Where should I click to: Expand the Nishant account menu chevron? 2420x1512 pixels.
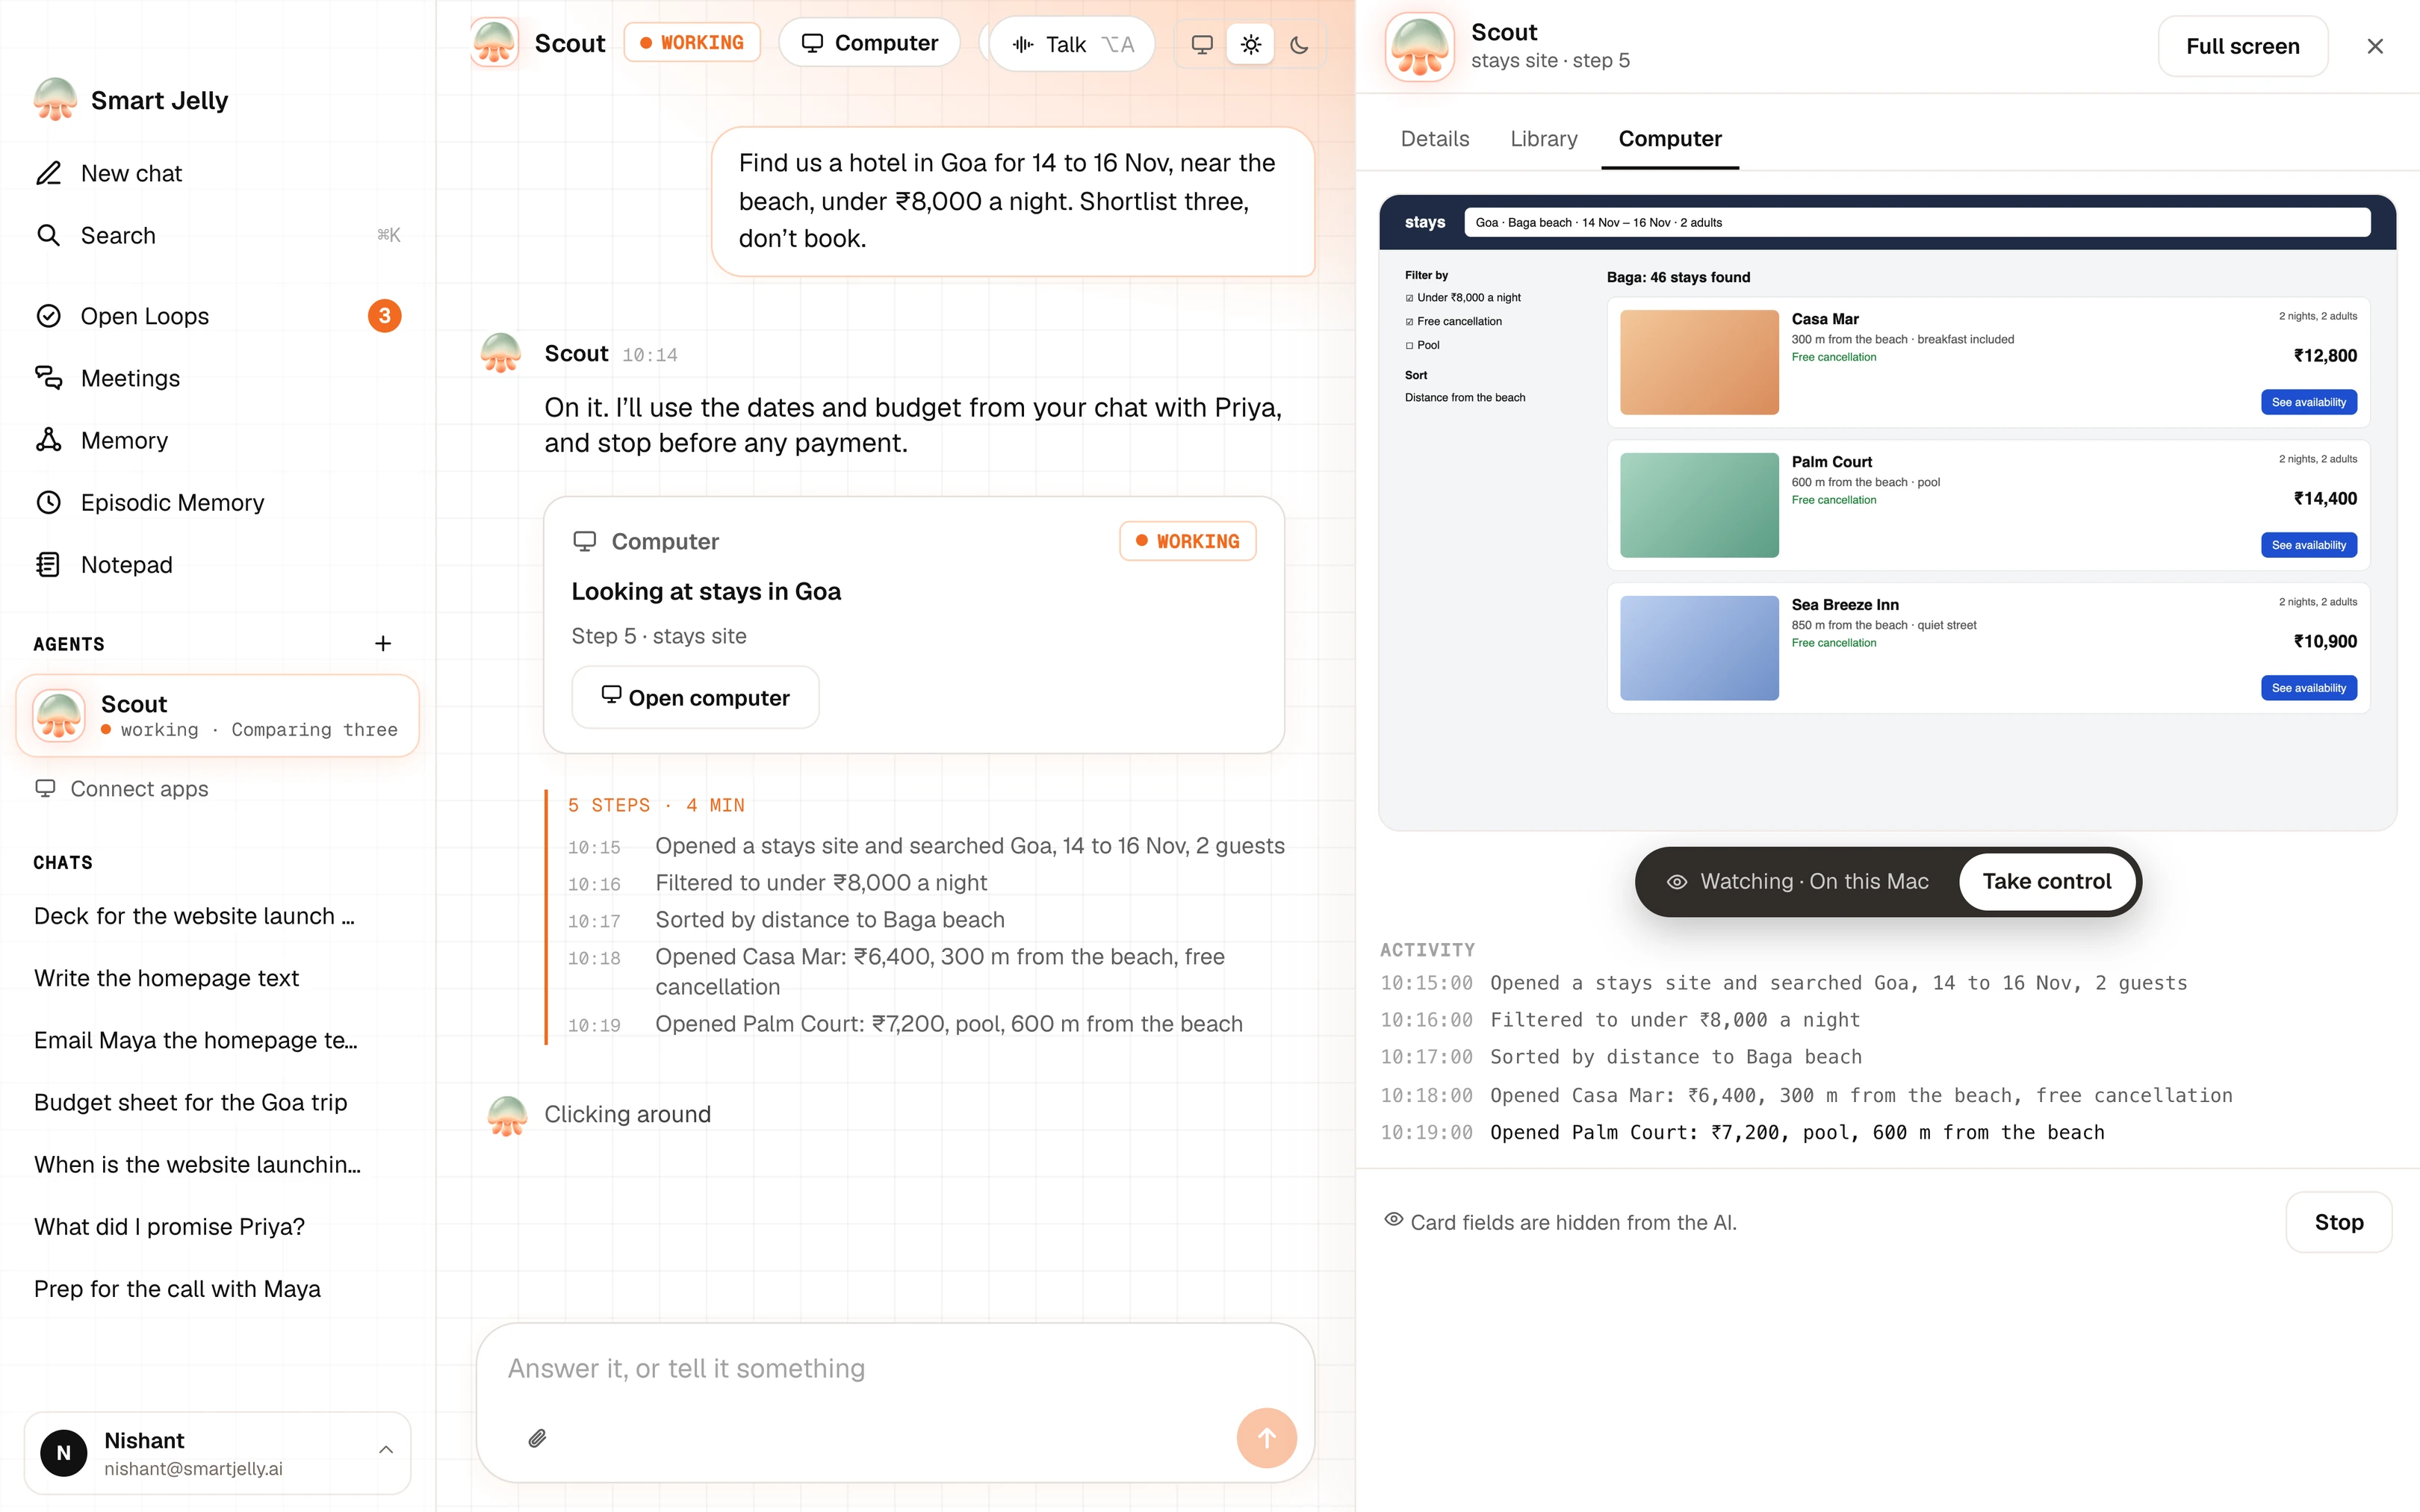pyautogui.click(x=386, y=1450)
